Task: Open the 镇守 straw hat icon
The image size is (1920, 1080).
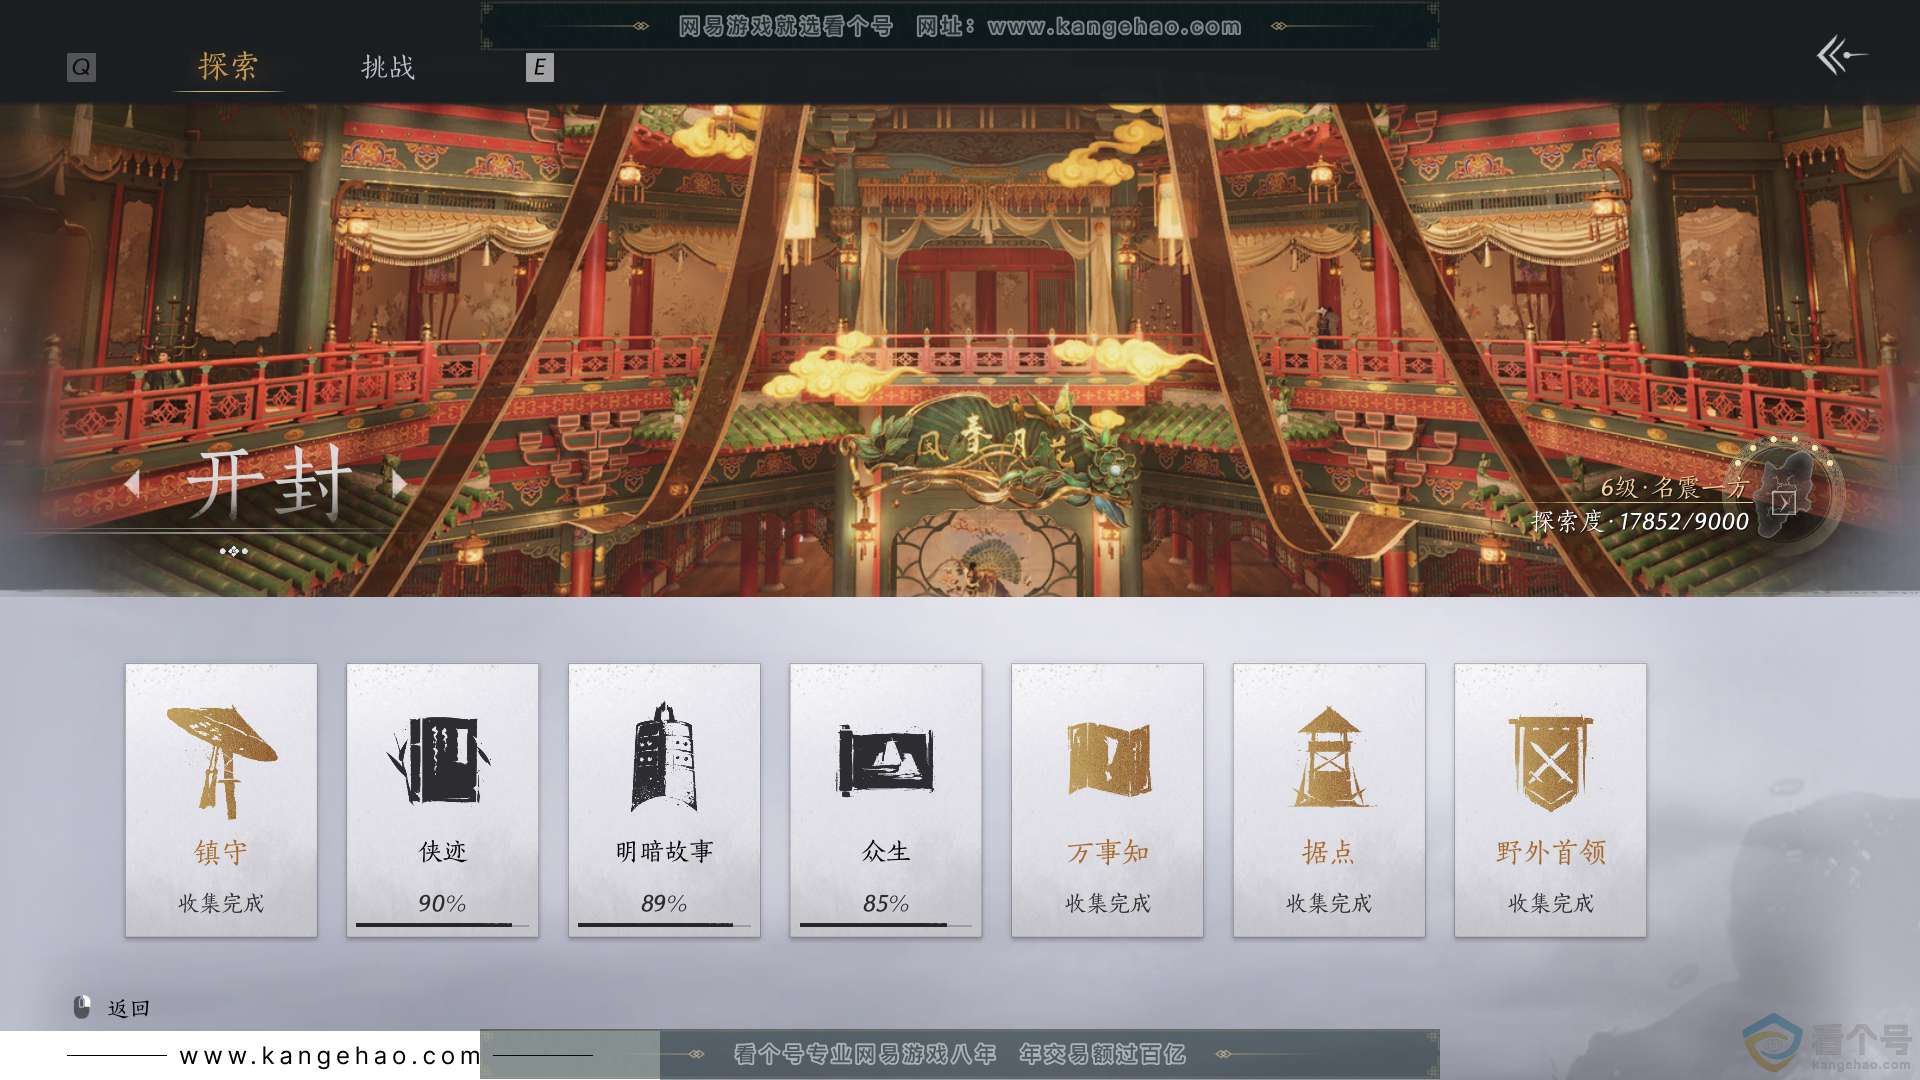Action: (221, 762)
